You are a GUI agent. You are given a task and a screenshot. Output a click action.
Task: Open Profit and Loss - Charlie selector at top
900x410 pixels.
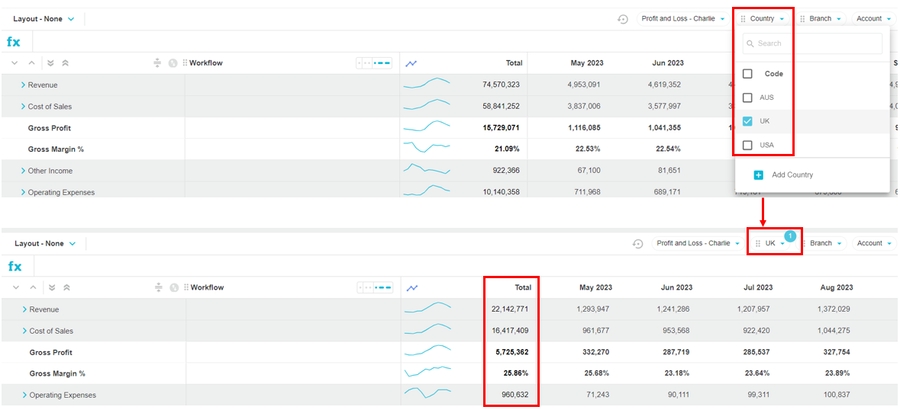[x=683, y=19]
